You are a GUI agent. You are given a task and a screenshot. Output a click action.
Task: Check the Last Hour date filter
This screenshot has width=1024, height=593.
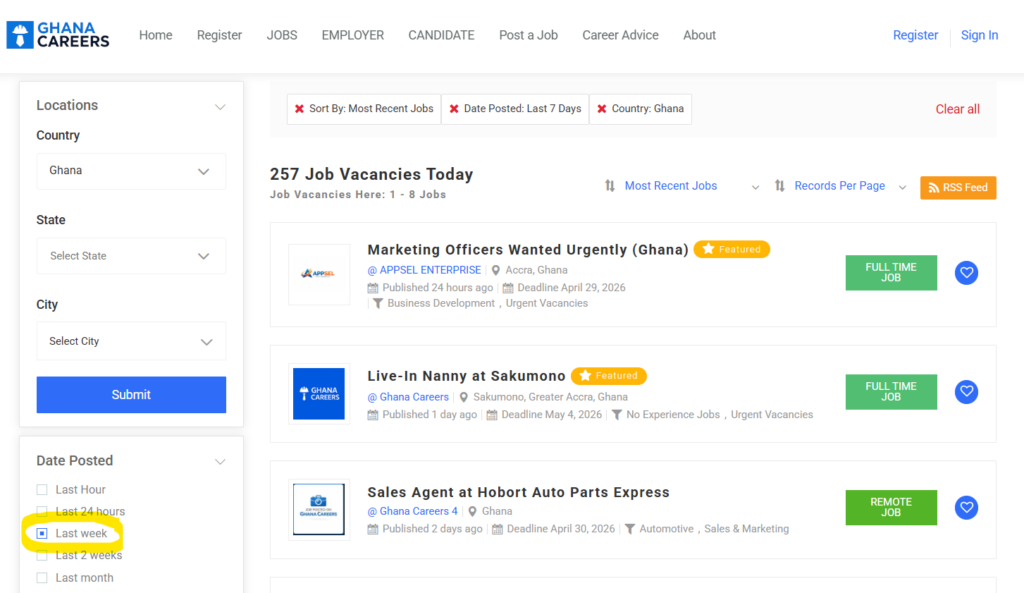(42, 490)
